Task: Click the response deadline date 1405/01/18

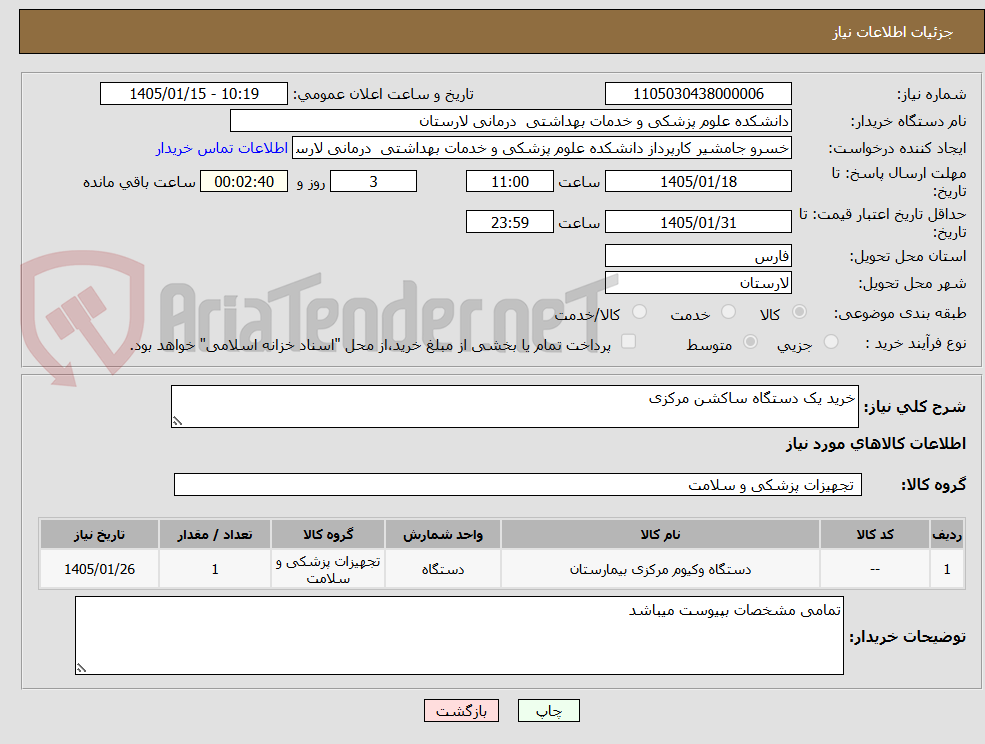Action: [x=698, y=182]
